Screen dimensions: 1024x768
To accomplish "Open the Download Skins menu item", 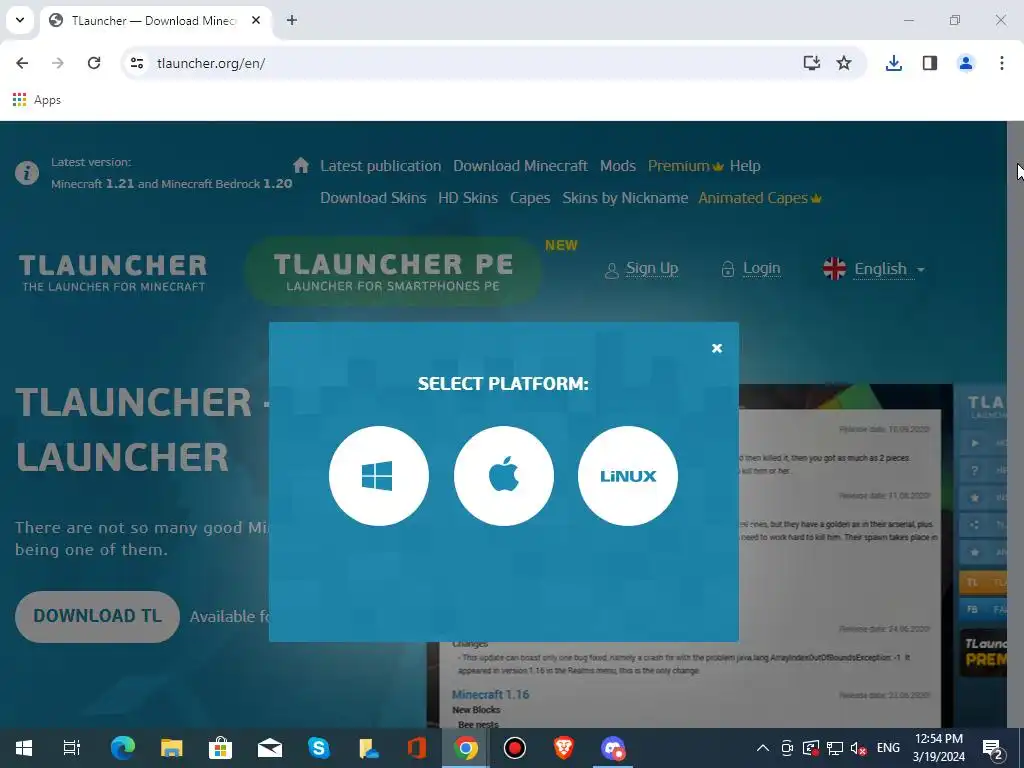I will coord(373,198).
